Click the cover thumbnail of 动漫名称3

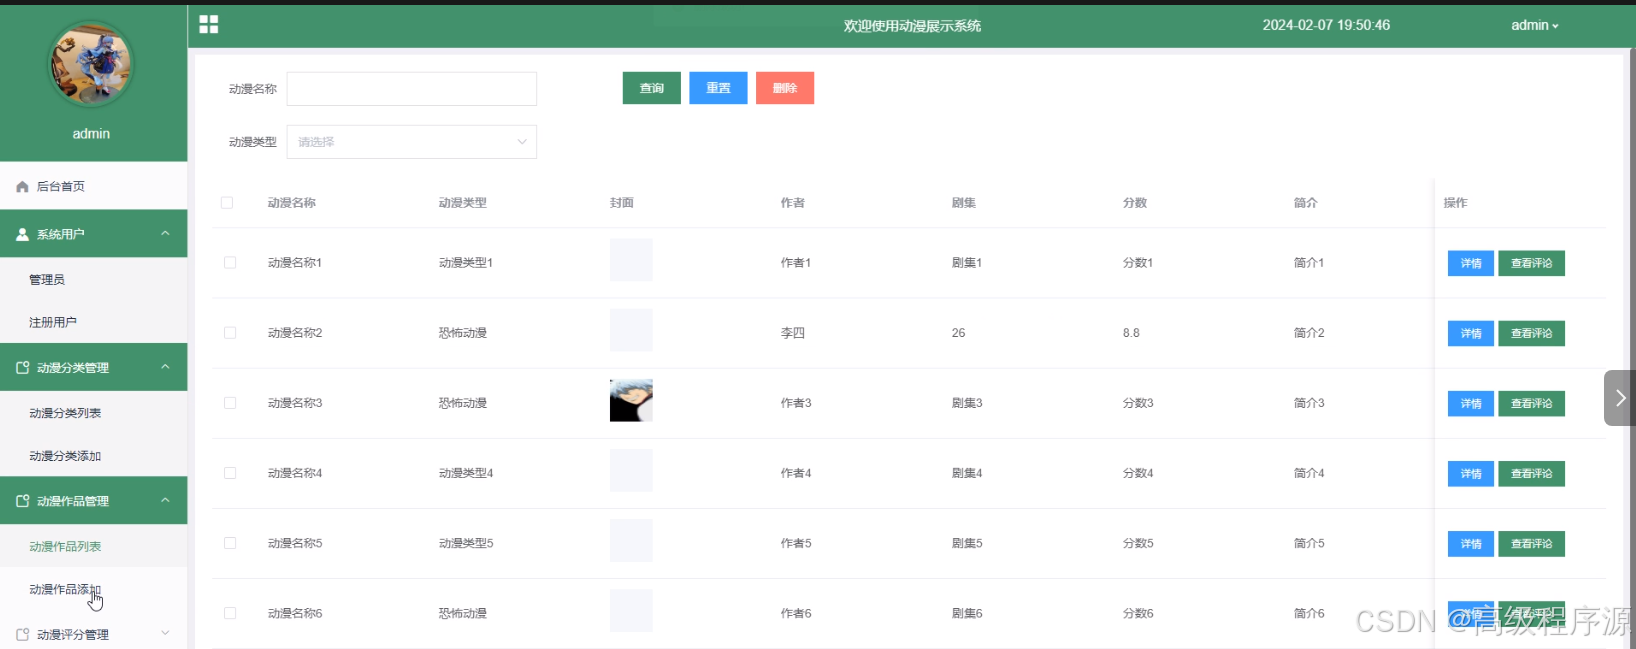pos(631,400)
